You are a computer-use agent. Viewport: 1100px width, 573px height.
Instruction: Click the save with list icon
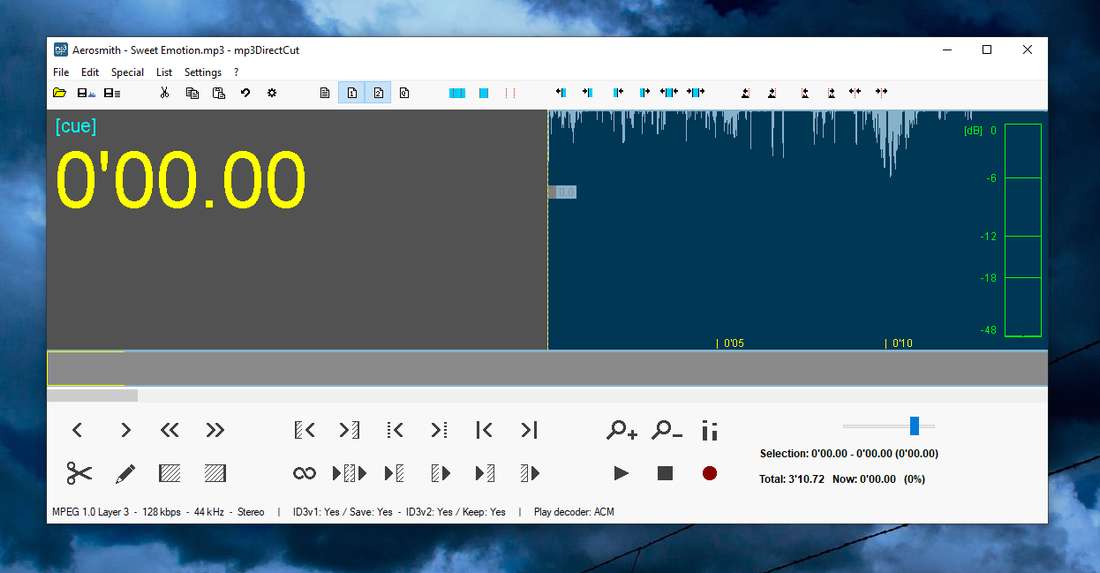point(112,93)
